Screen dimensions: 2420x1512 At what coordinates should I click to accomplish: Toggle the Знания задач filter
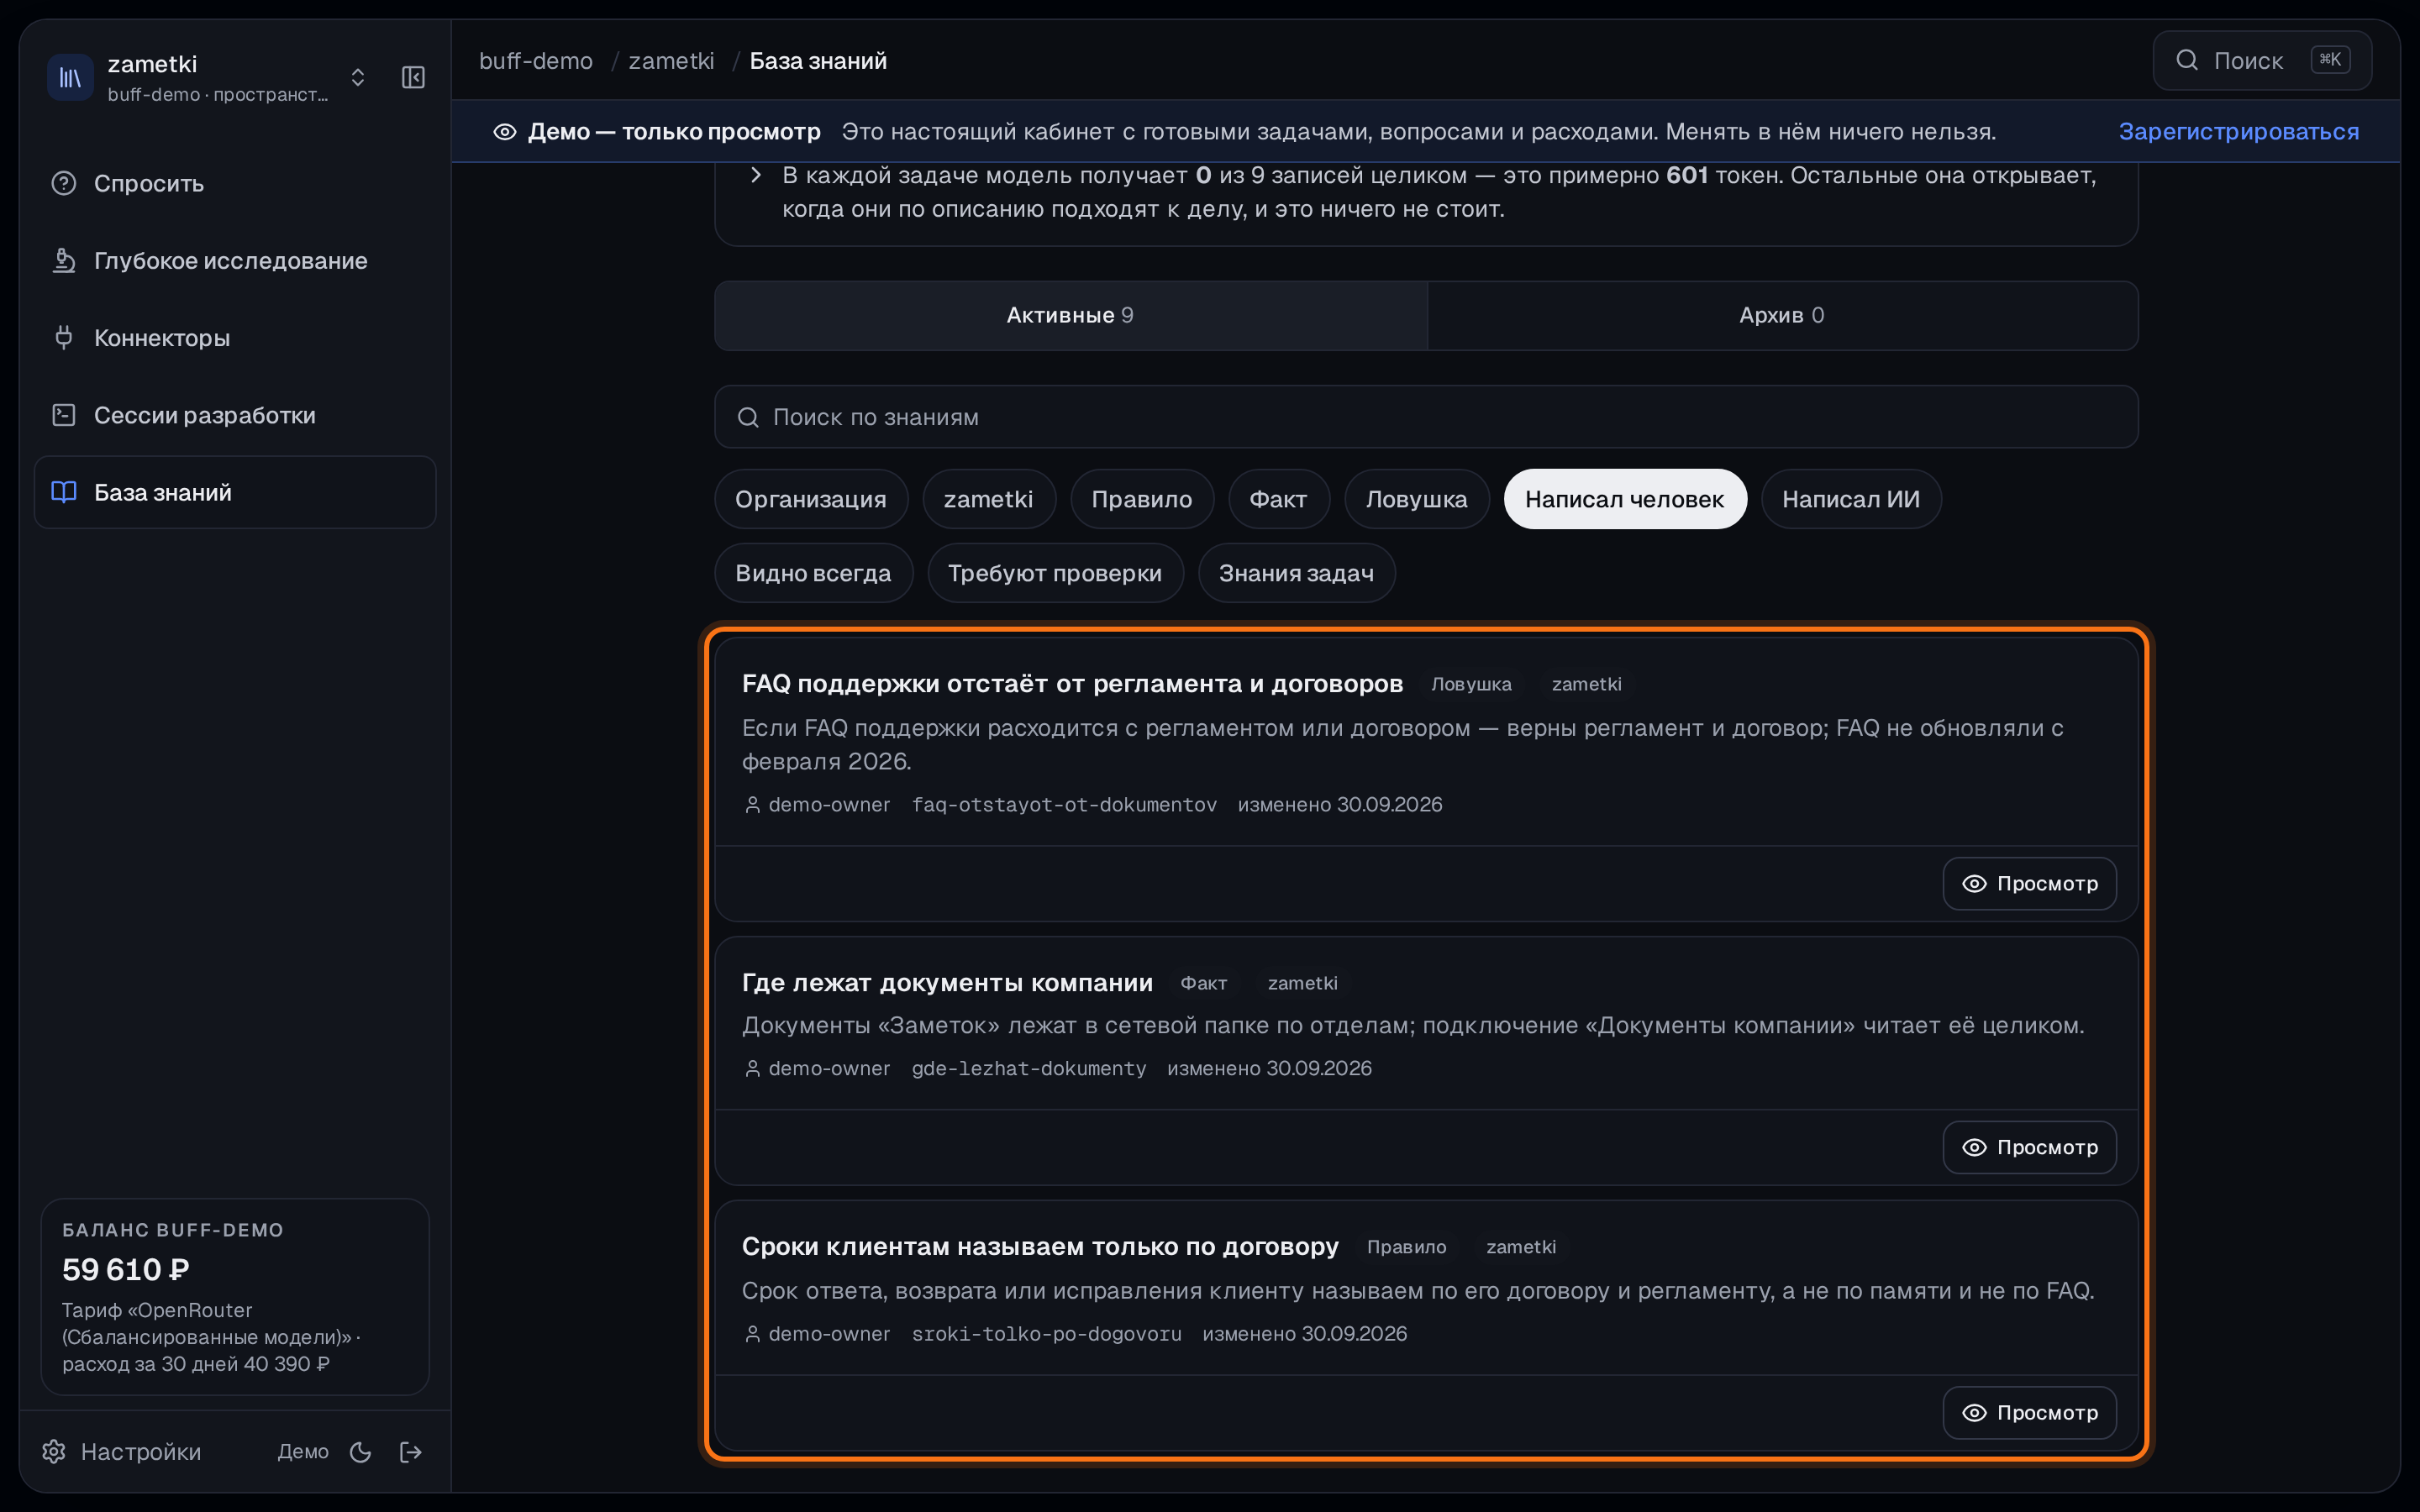click(1296, 573)
